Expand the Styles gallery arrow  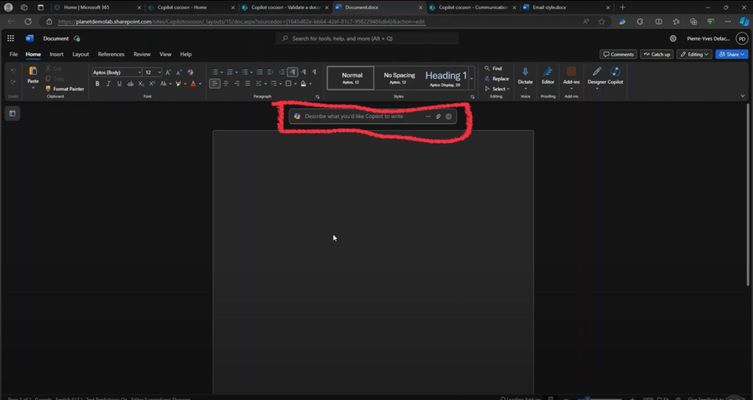click(472, 78)
